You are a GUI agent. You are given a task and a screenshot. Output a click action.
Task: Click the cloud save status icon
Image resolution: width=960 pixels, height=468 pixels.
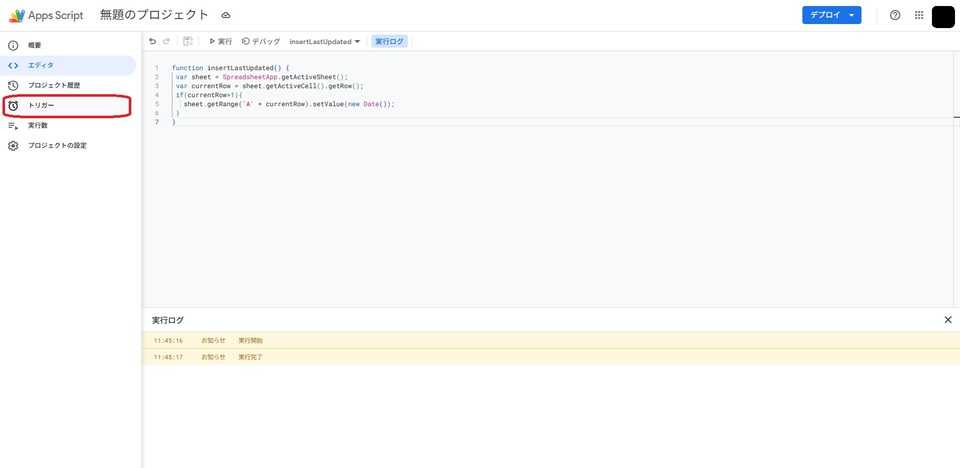226,16
